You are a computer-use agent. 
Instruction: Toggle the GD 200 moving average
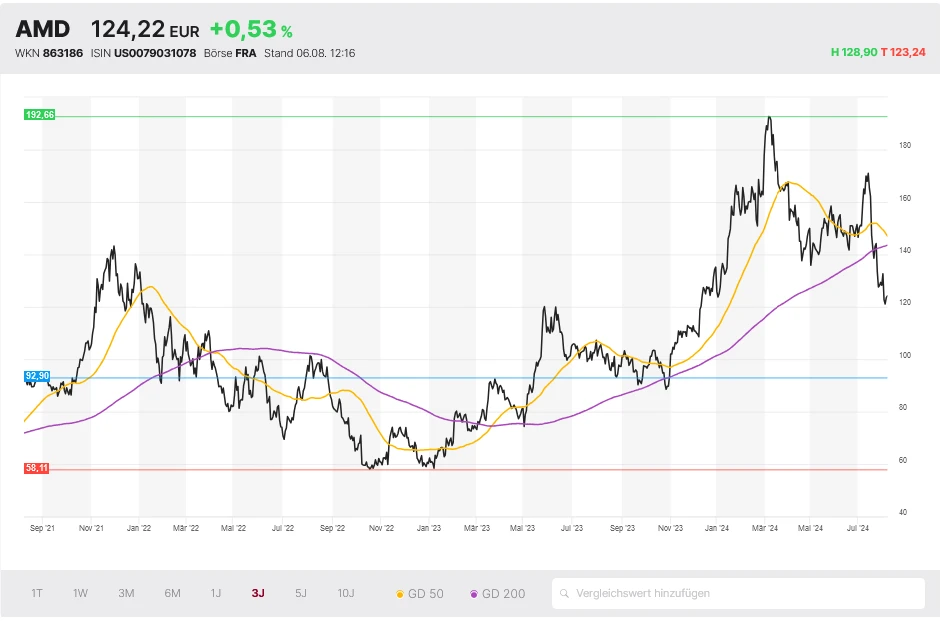497,593
